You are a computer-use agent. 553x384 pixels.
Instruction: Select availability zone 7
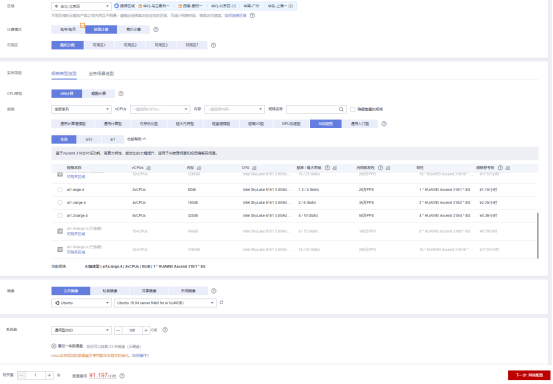tap(192, 45)
